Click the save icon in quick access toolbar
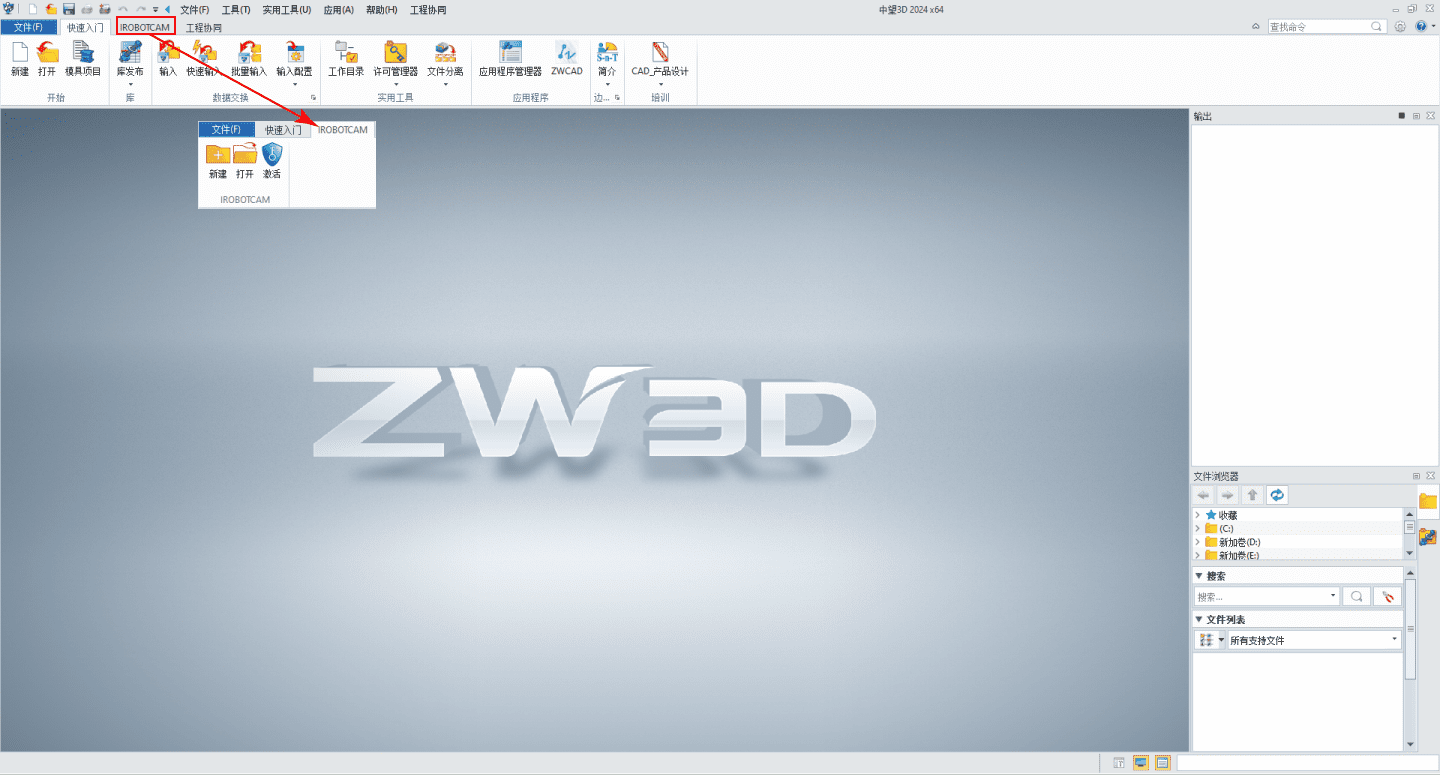This screenshot has width=1440, height=775. click(69, 9)
